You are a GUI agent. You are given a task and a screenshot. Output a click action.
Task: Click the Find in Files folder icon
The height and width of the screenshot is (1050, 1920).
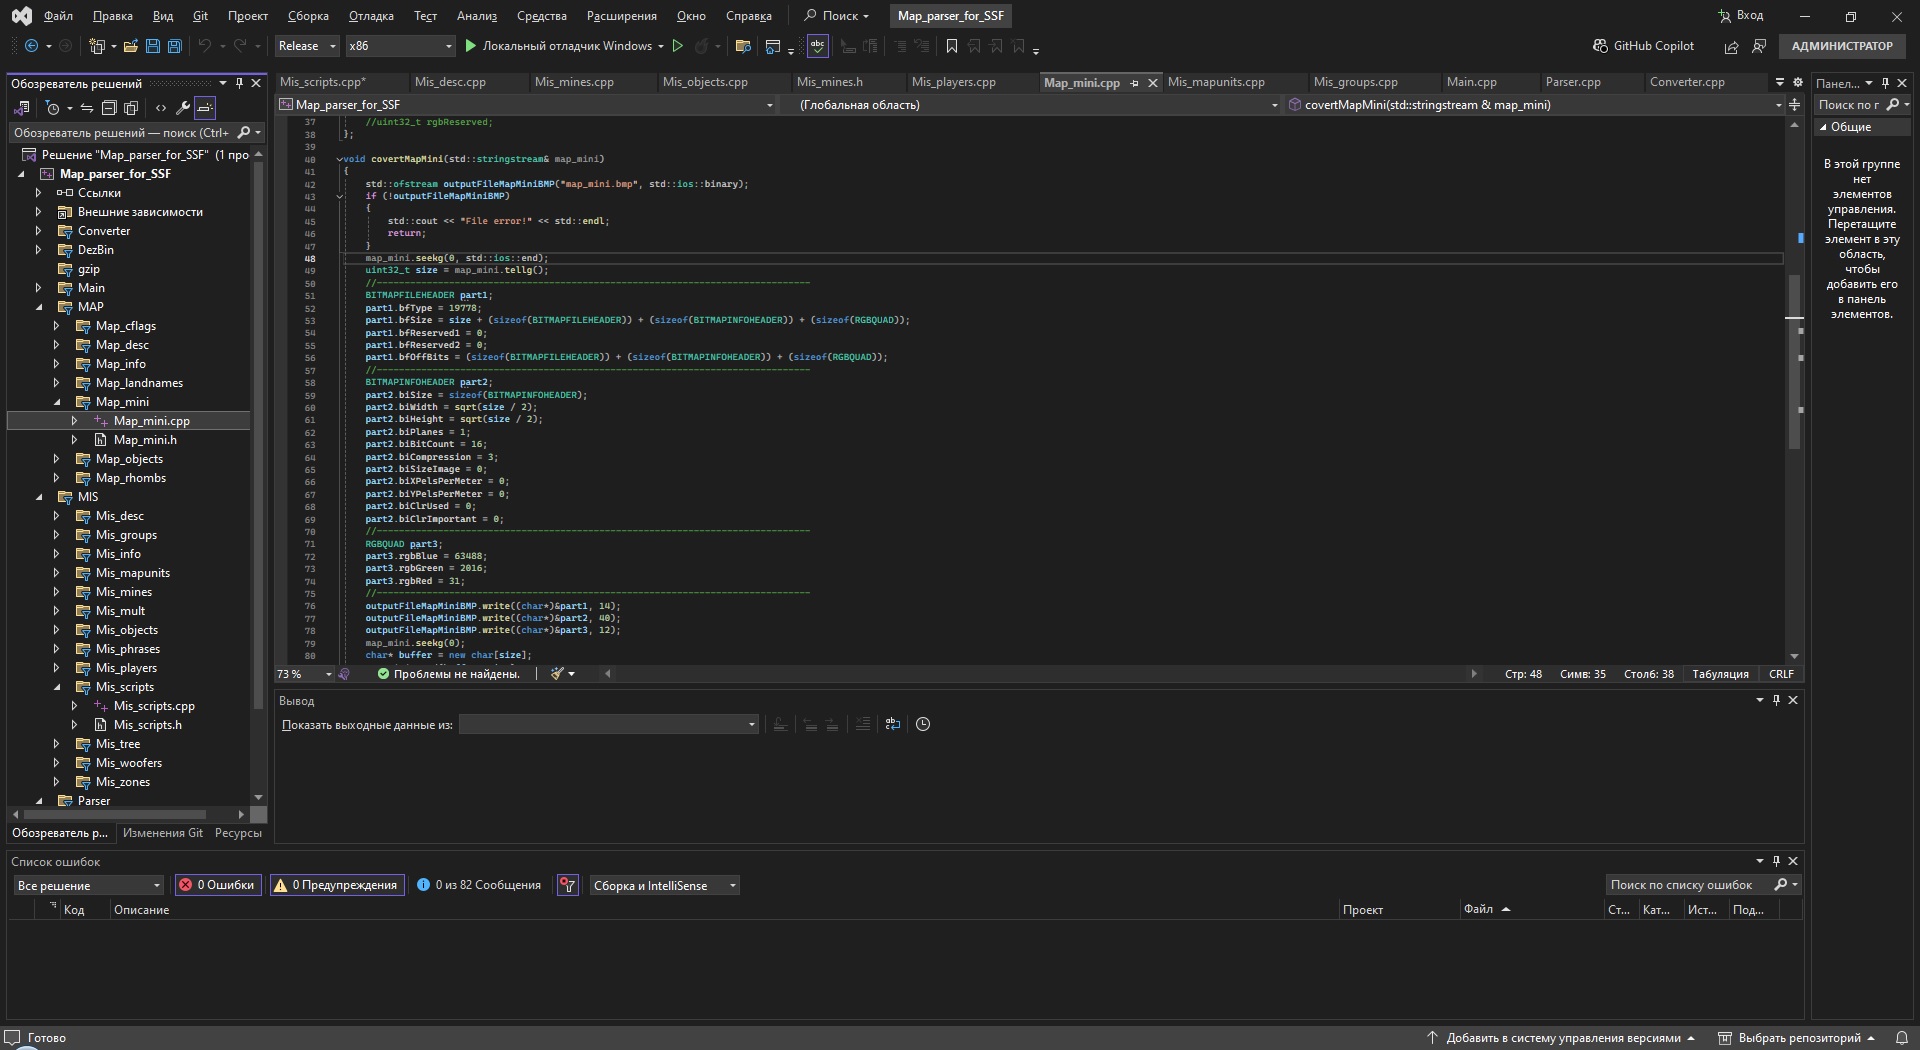coord(742,46)
